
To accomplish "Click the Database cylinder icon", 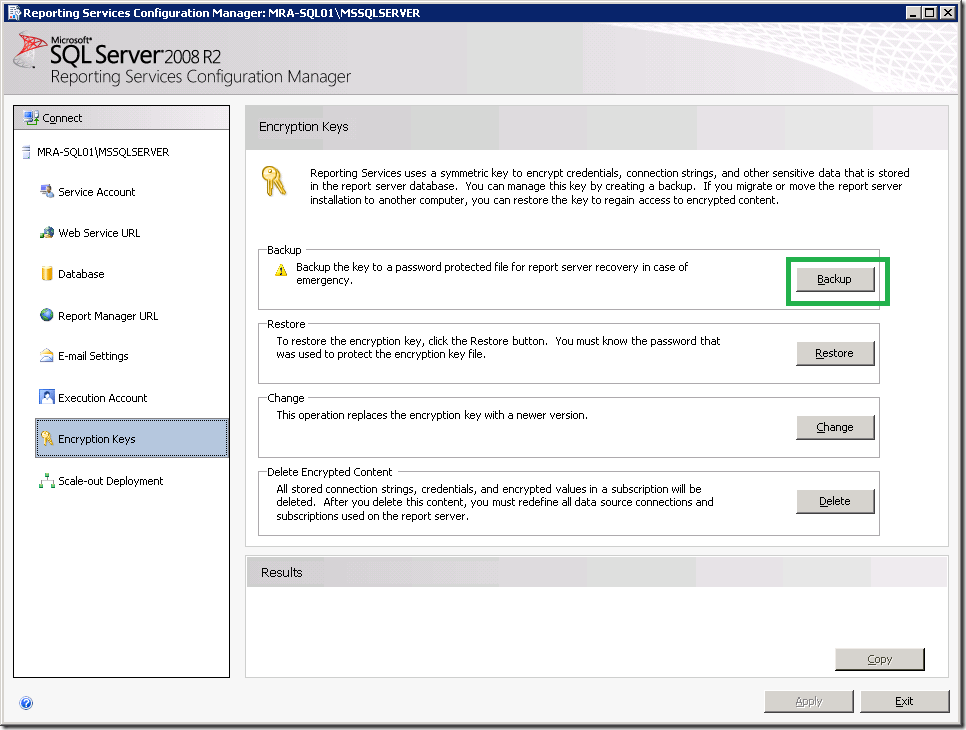I will 46,274.
